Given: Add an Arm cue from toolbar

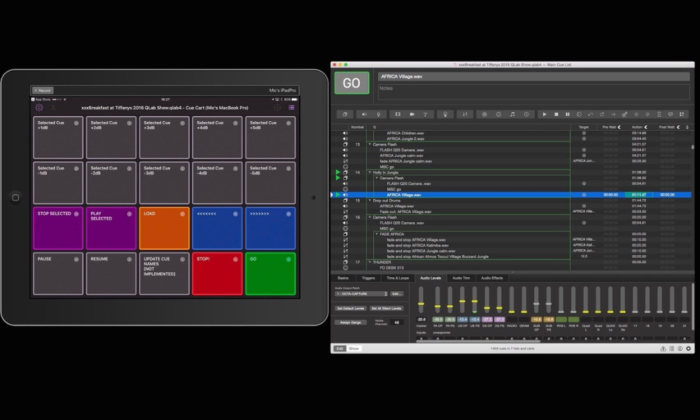Looking at the screenshot, I should pos(636,114).
